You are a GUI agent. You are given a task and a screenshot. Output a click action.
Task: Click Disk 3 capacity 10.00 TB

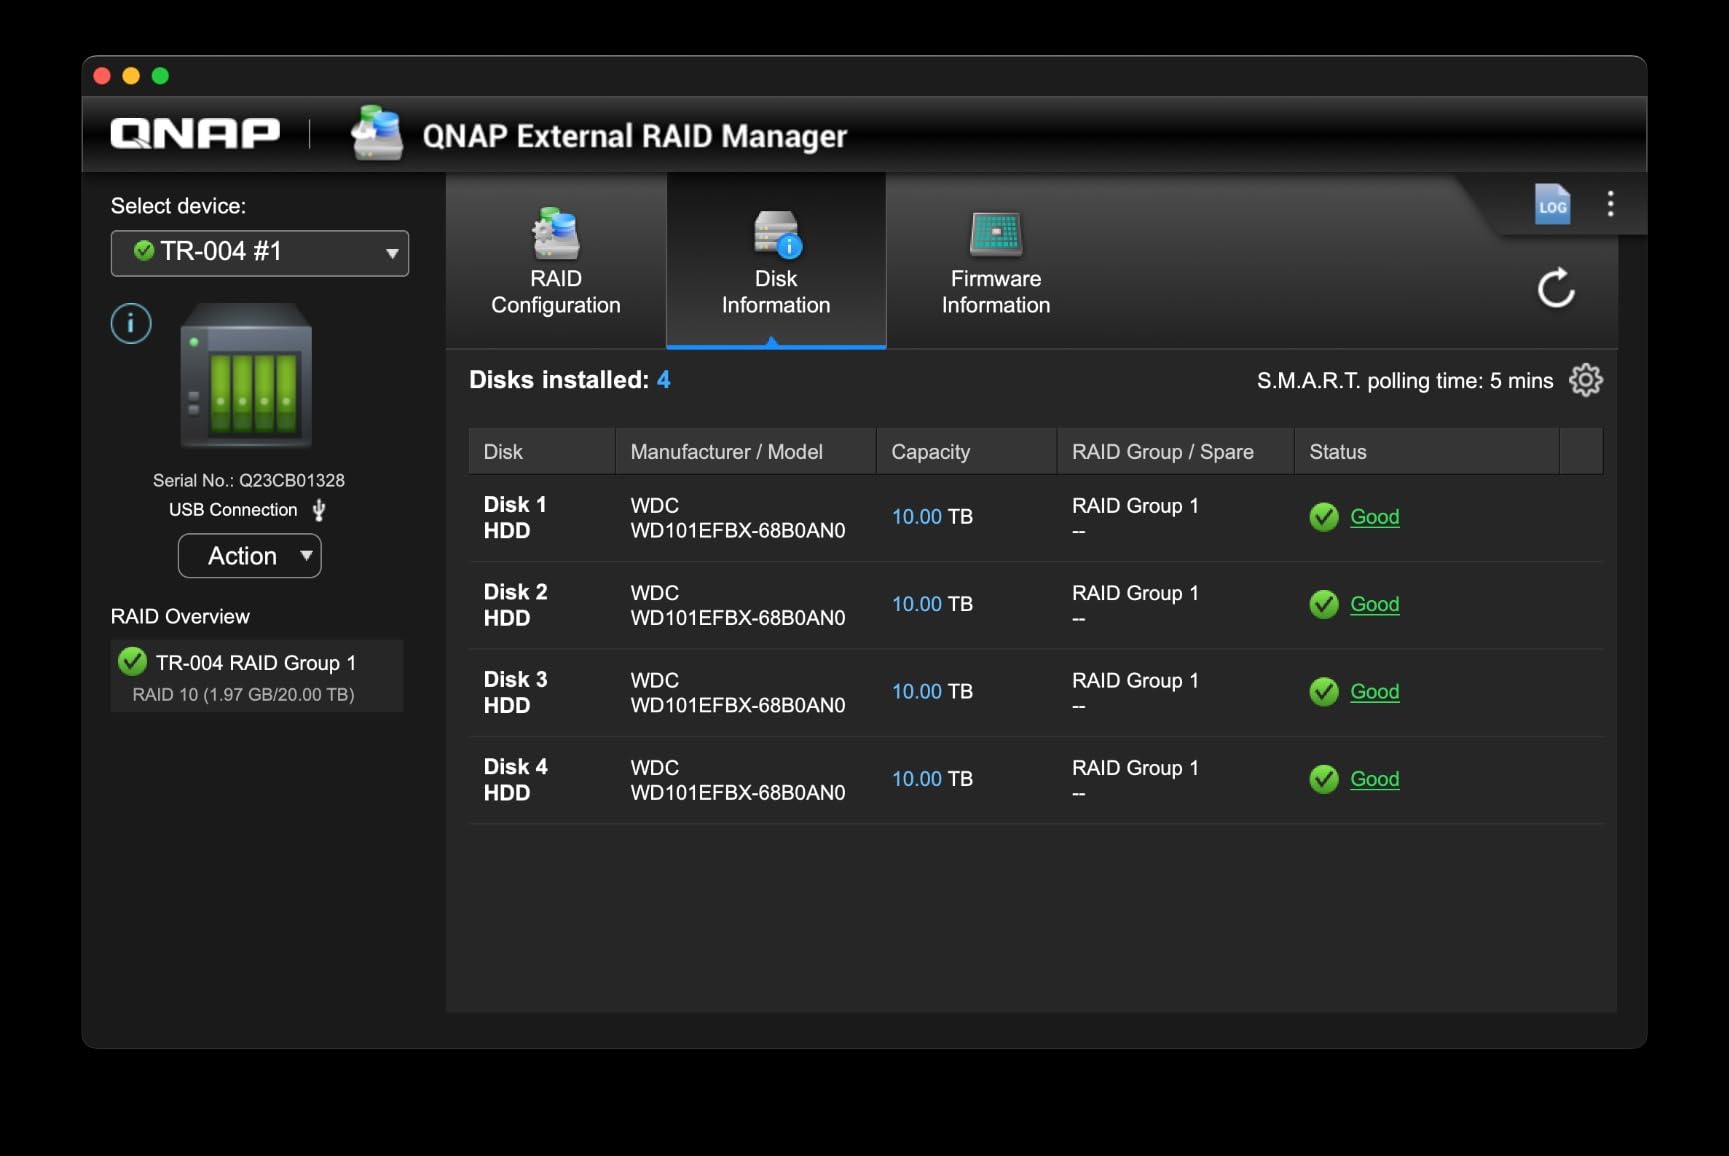click(932, 691)
